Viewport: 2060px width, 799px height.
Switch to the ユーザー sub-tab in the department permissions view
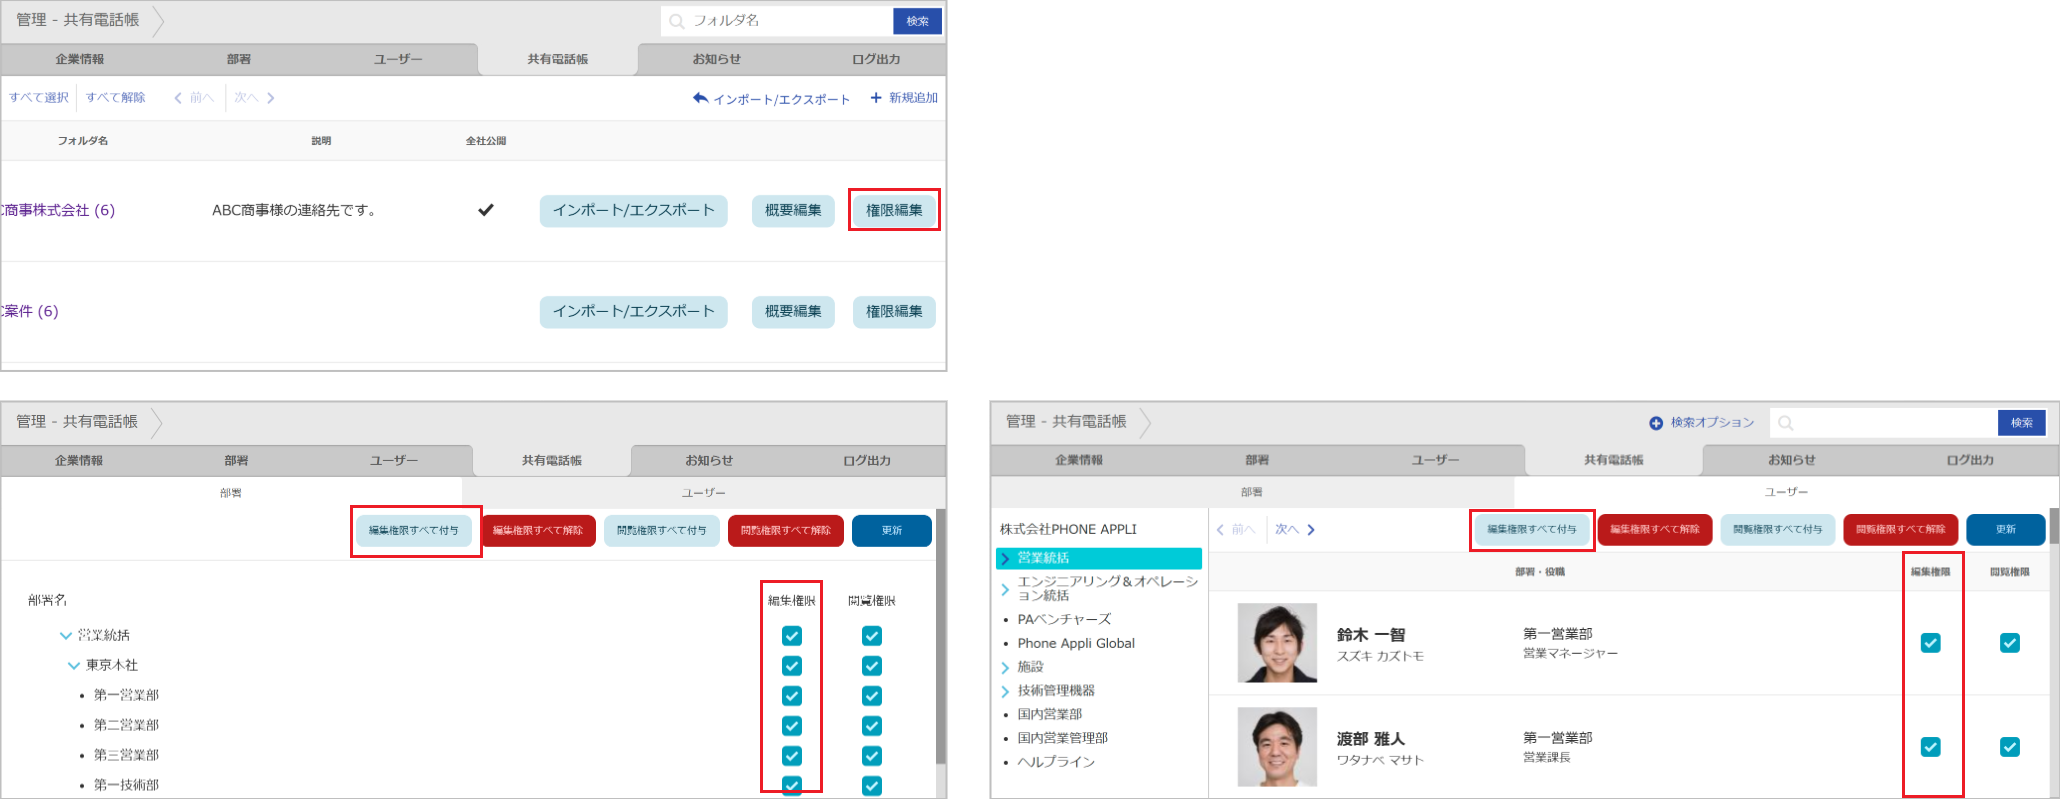(703, 493)
